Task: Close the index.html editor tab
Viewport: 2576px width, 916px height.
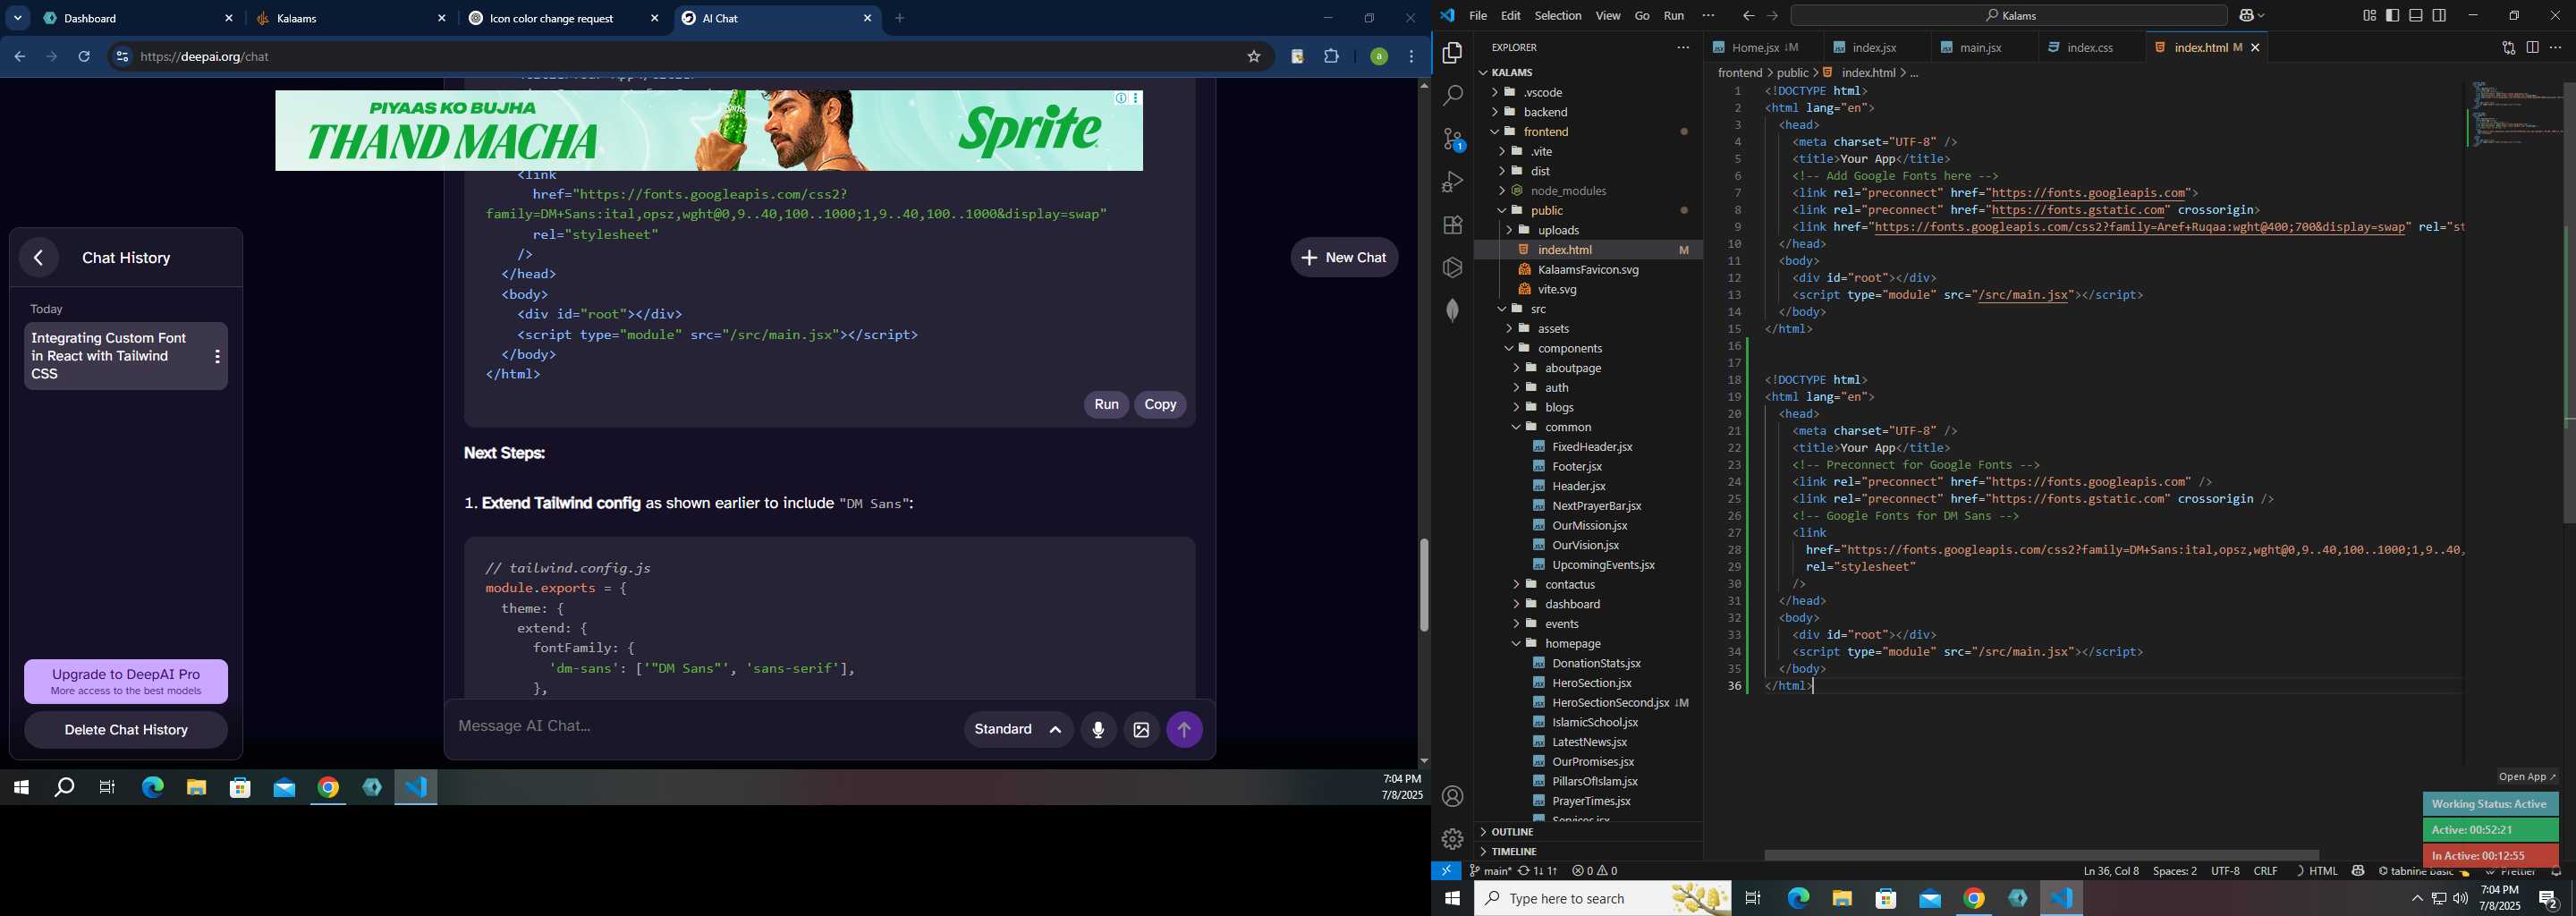Action: (2255, 48)
